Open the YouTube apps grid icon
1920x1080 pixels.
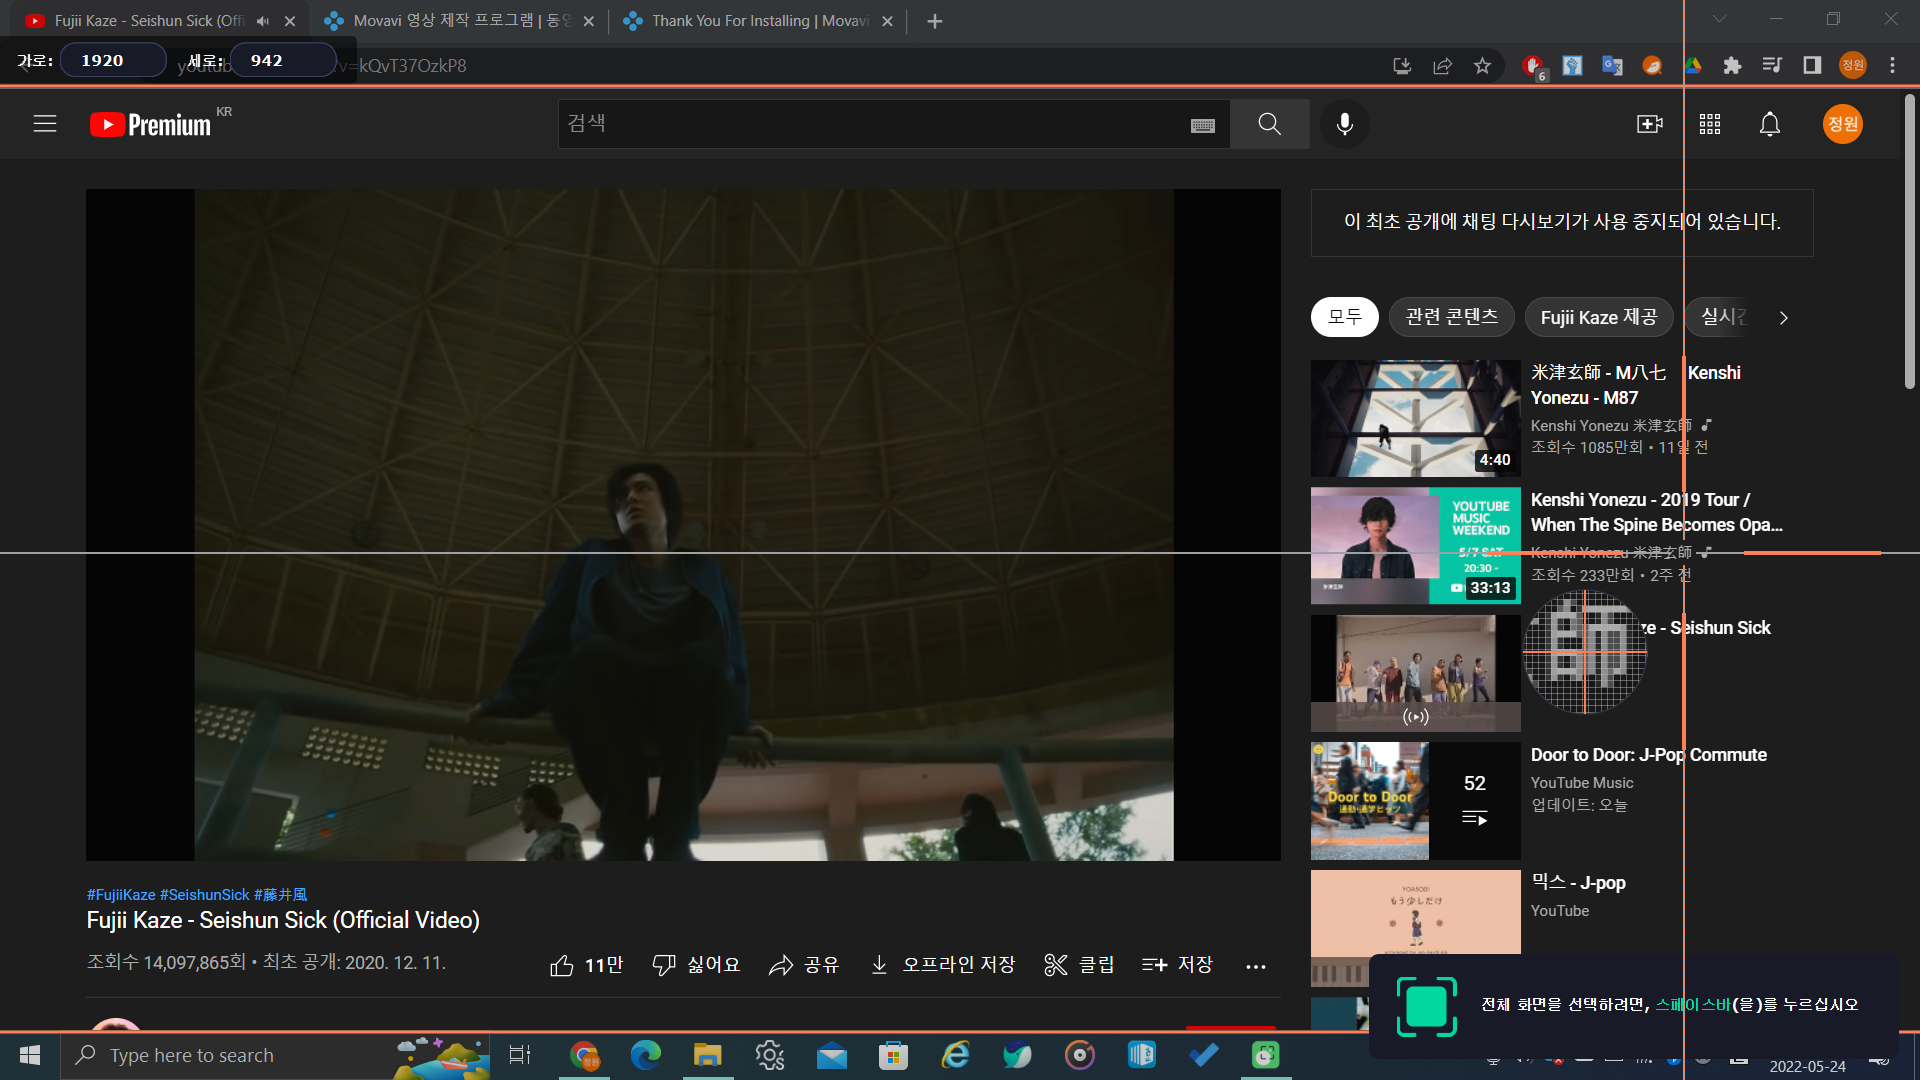click(x=1710, y=124)
